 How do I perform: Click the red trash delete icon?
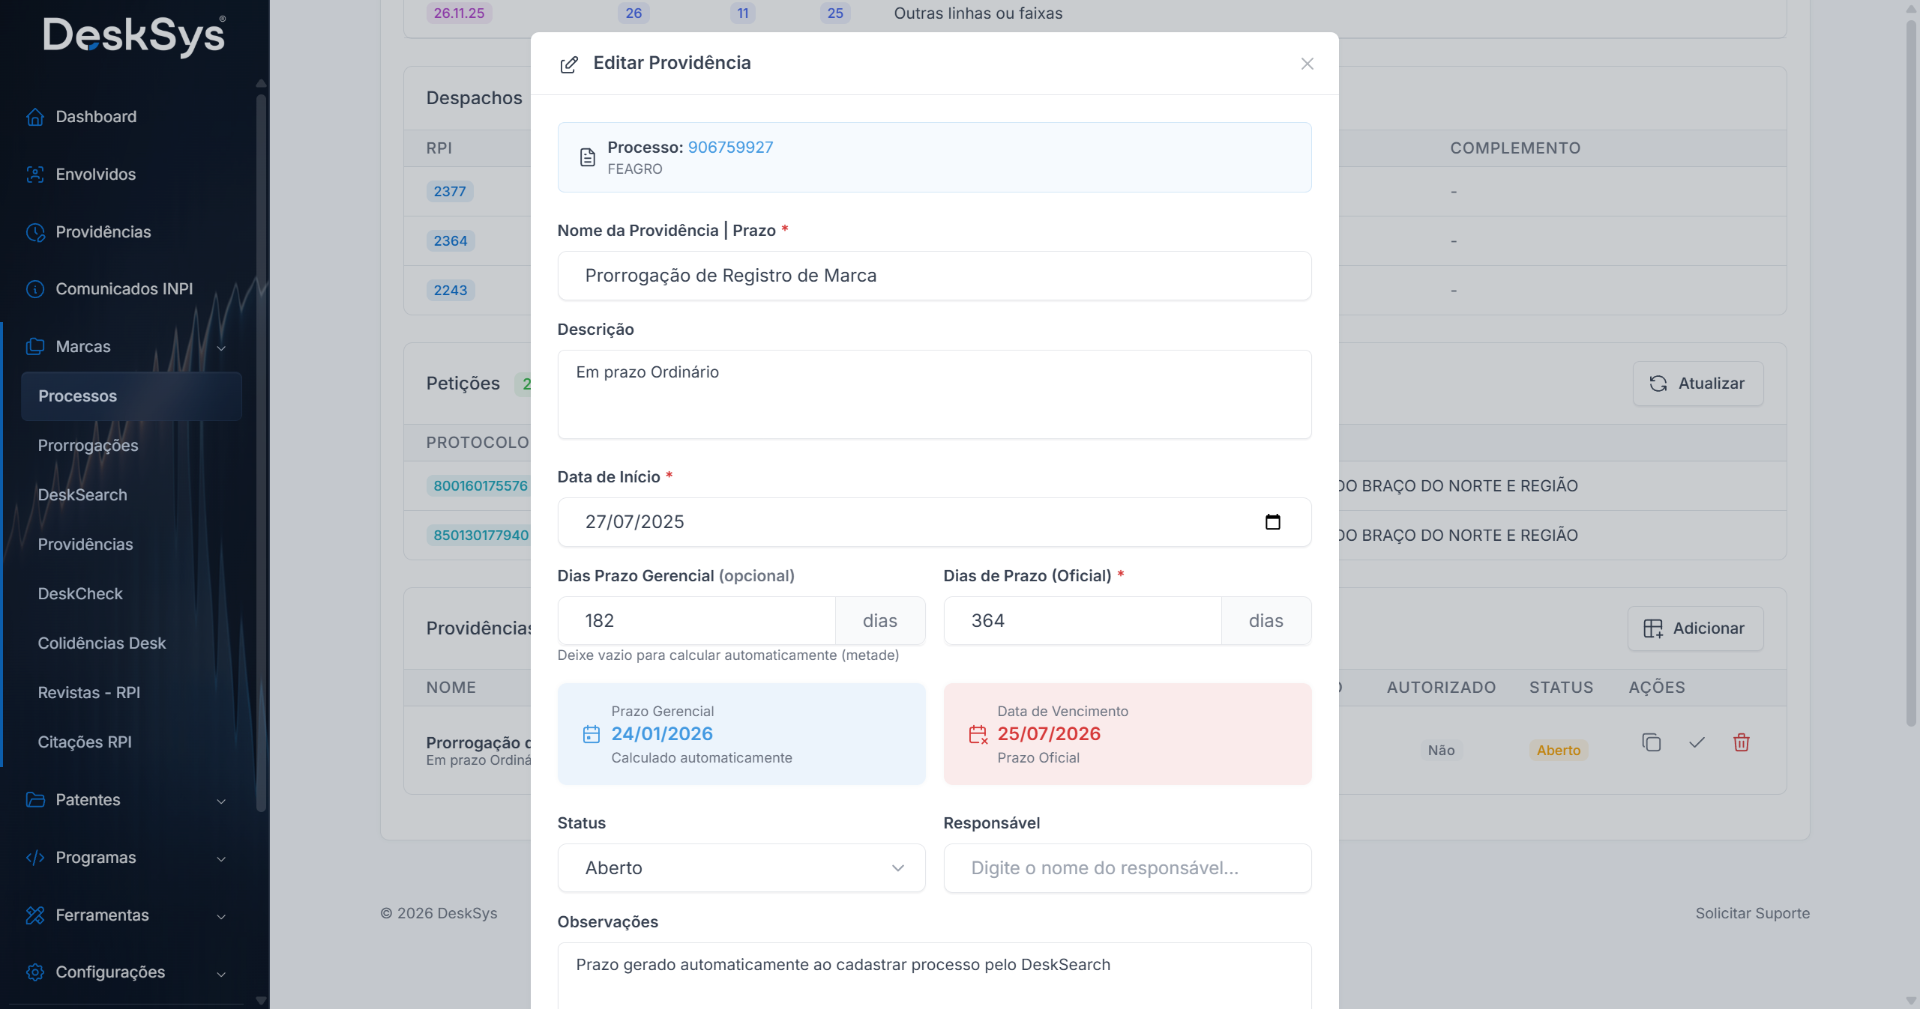[x=1741, y=742]
